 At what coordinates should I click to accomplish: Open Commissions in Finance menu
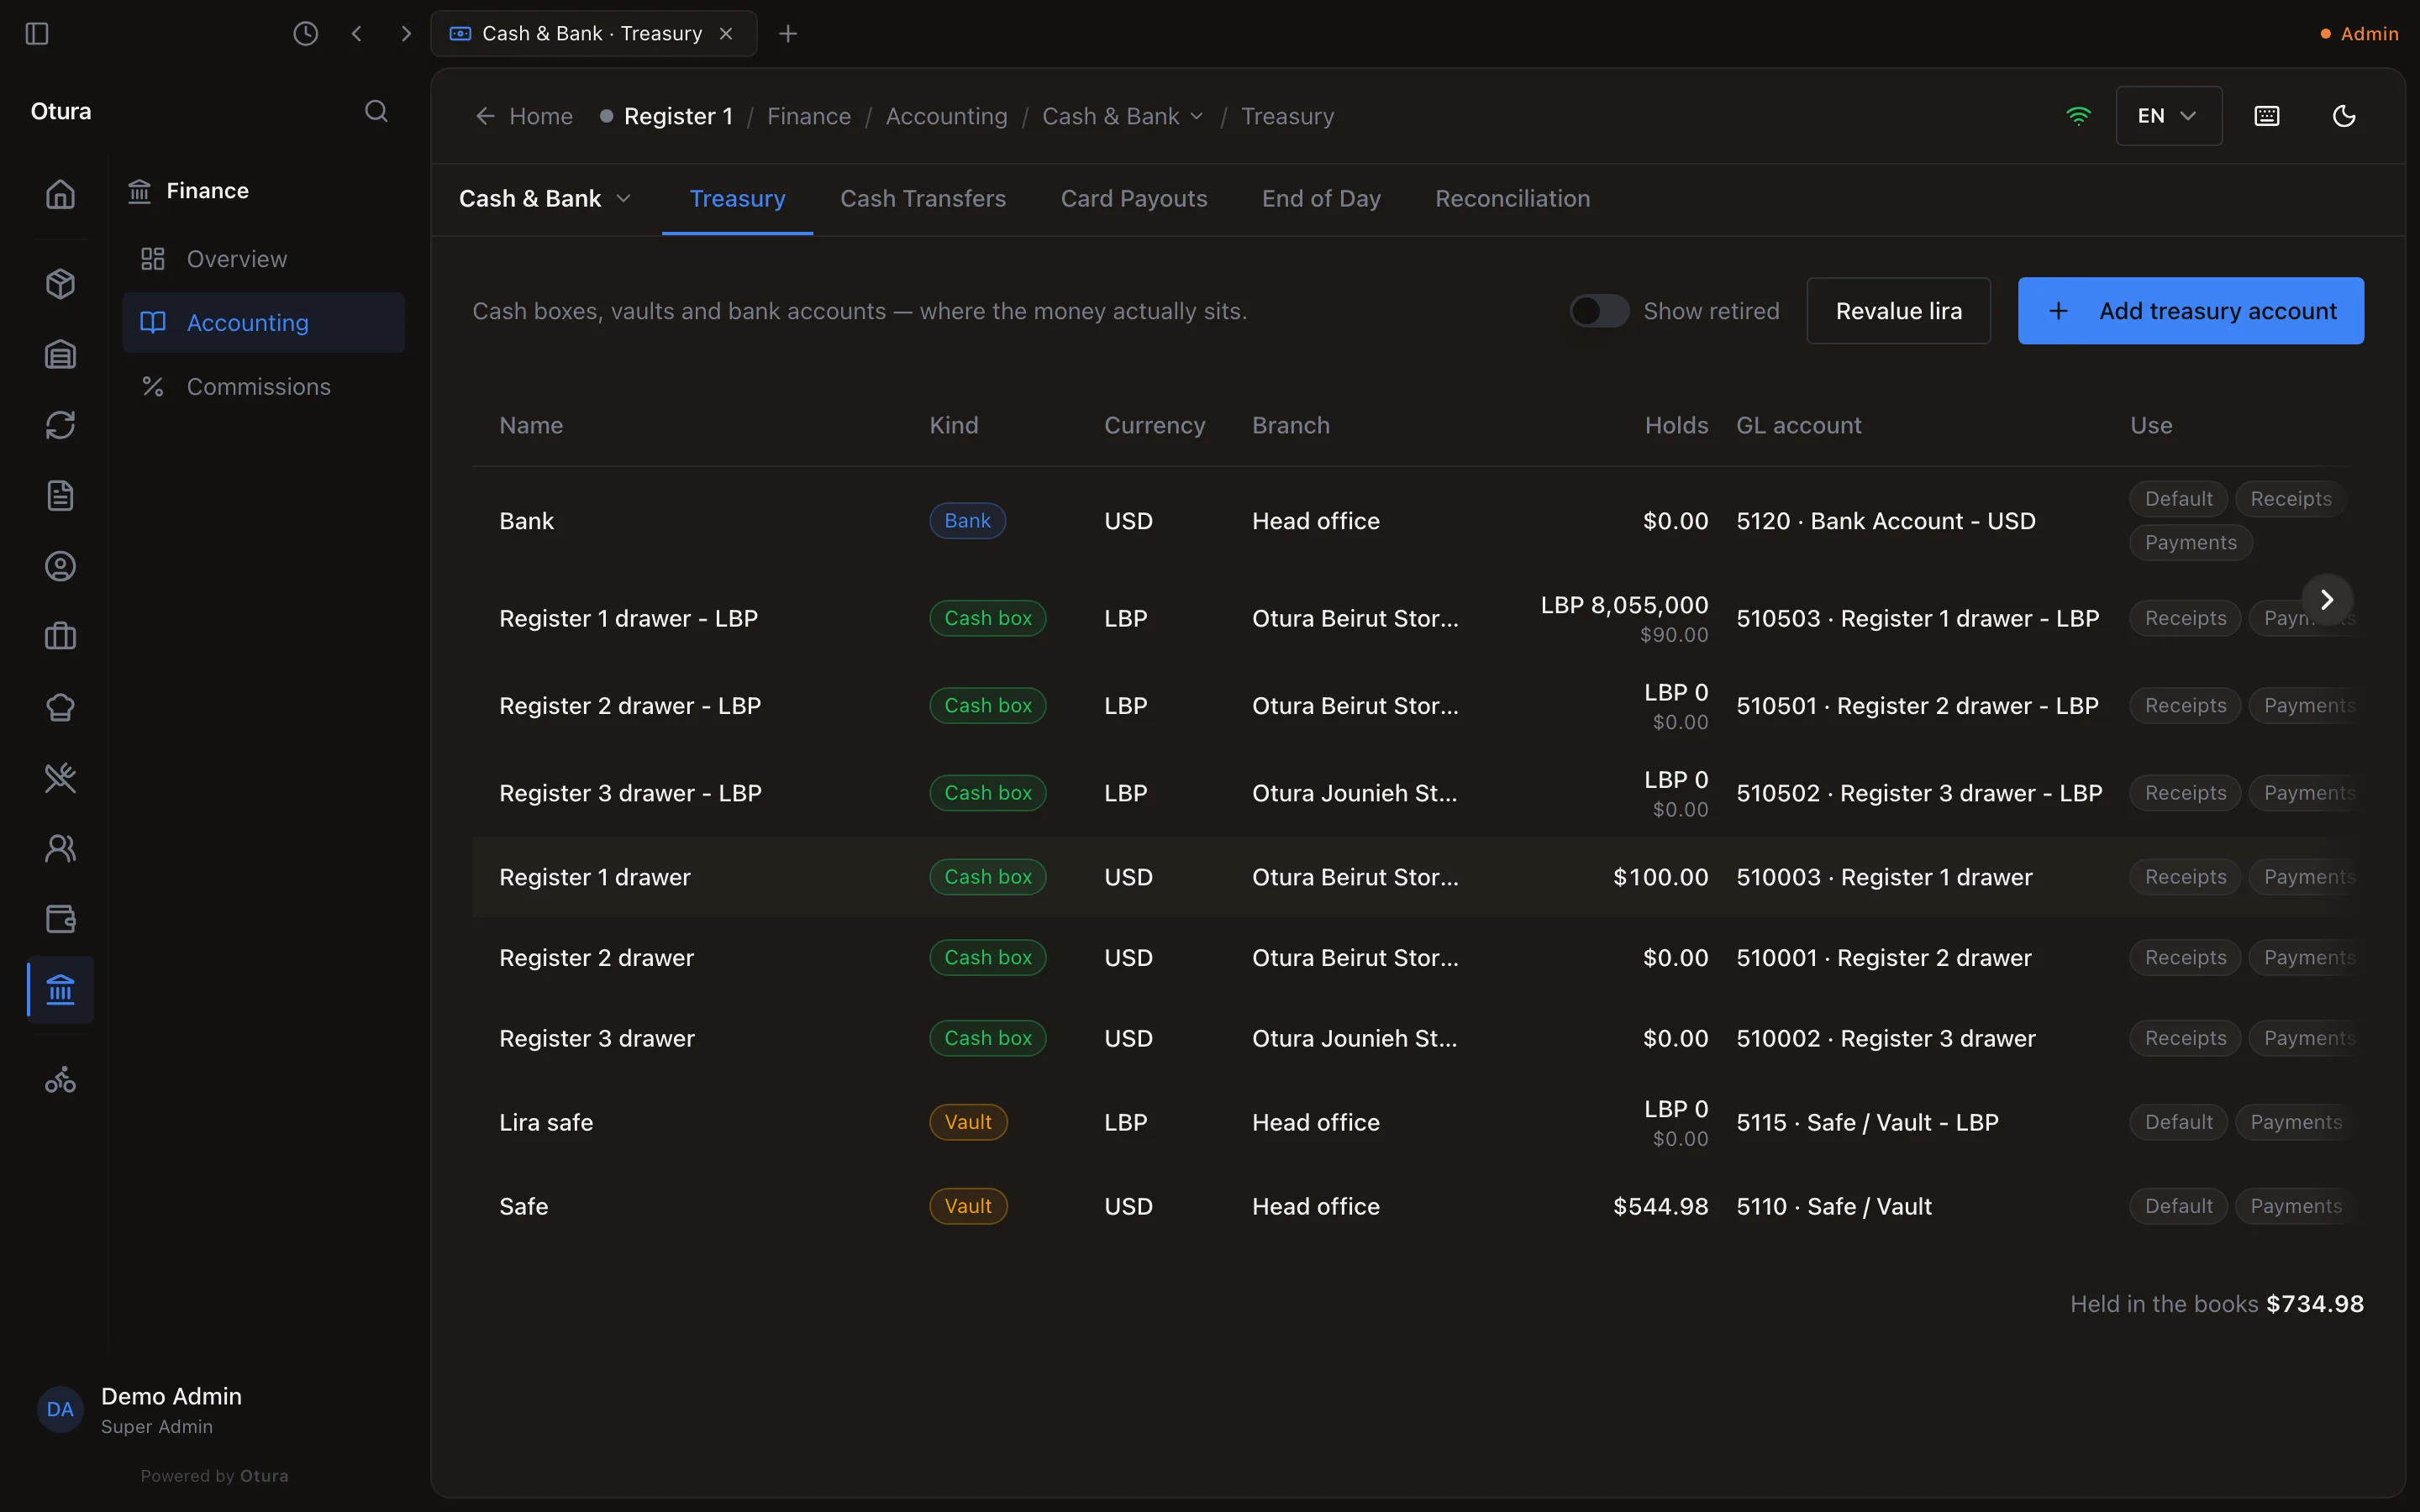coord(263,386)
